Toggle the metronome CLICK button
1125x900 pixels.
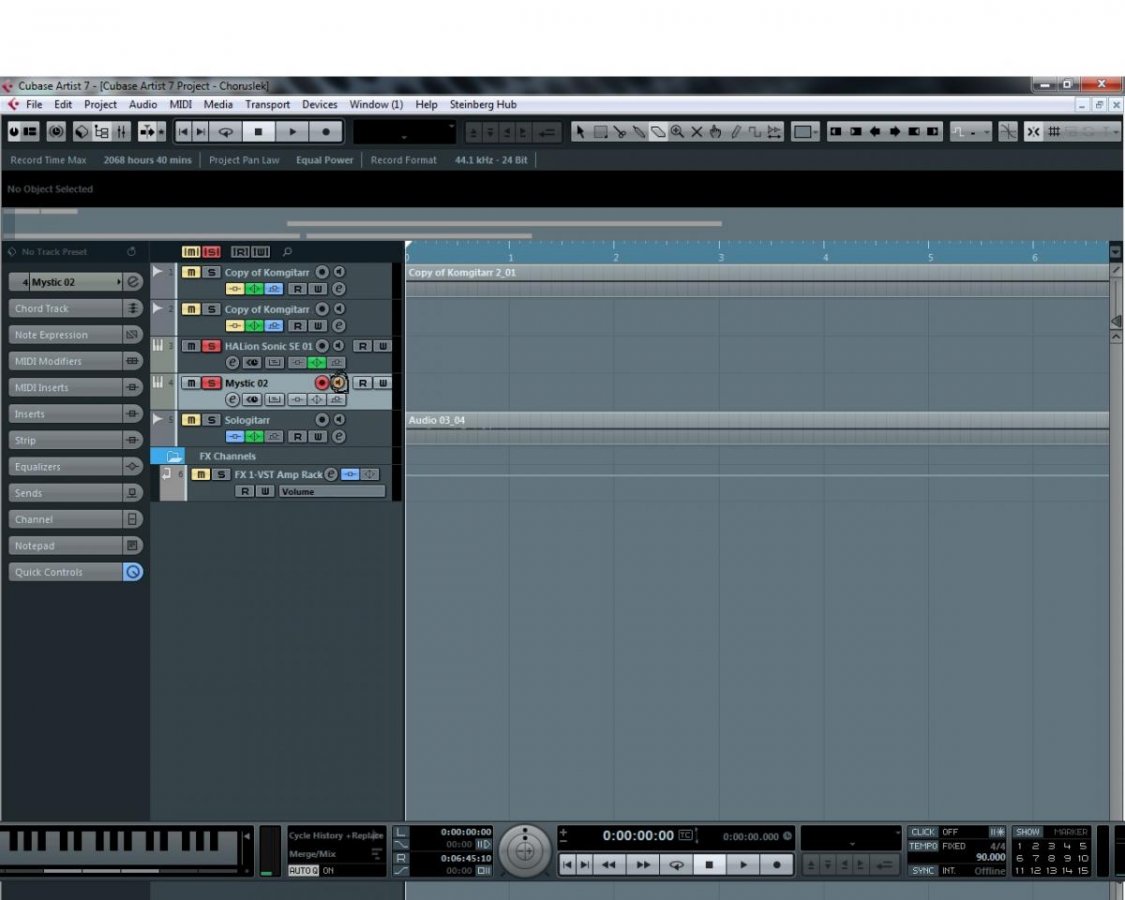tap(923, 832)
